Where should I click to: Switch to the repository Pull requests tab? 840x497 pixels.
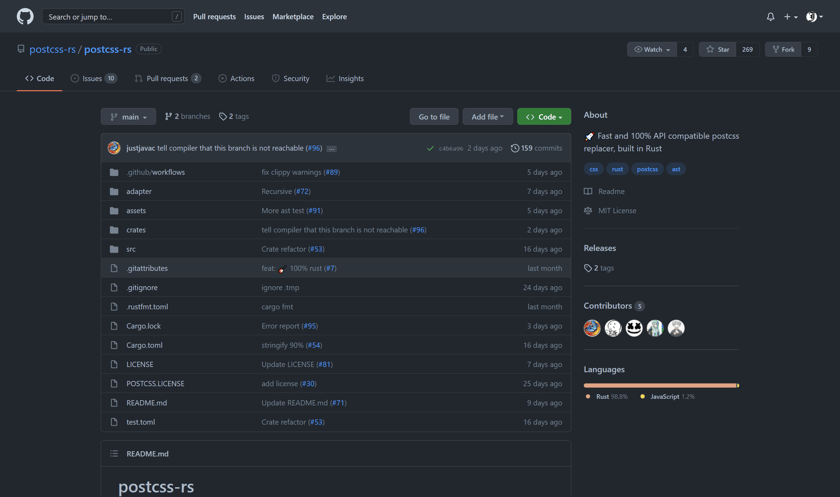[168, 78]
